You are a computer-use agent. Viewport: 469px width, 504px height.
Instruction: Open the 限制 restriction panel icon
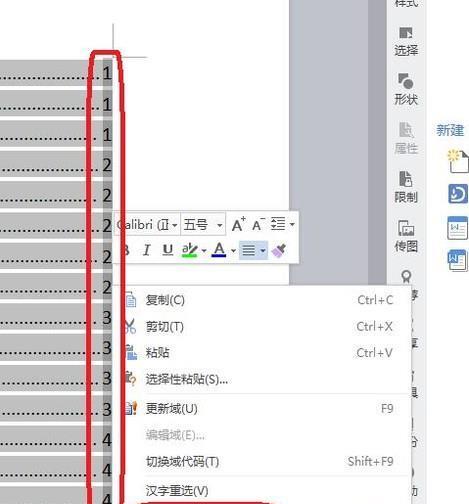pos(406,187)
